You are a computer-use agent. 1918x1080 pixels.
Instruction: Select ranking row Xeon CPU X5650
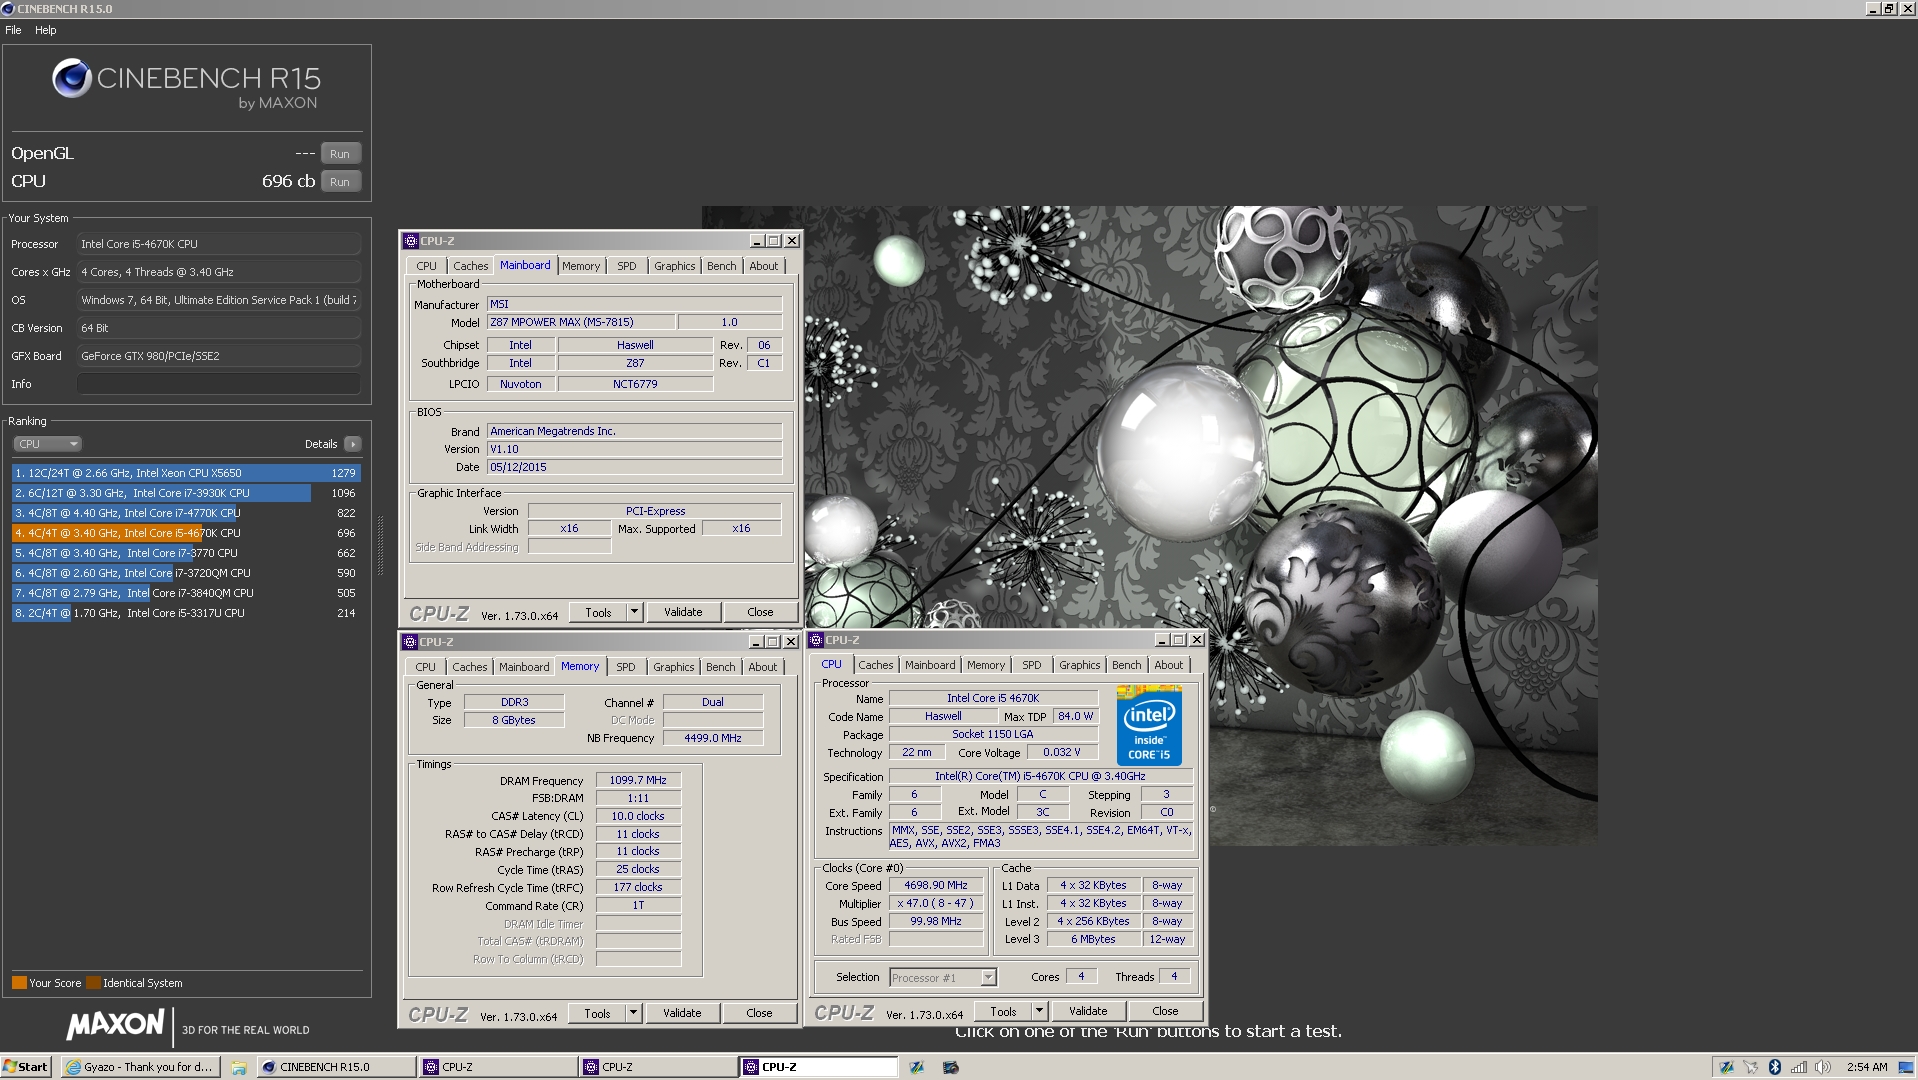pyautogui.click(x=186, y=473)
